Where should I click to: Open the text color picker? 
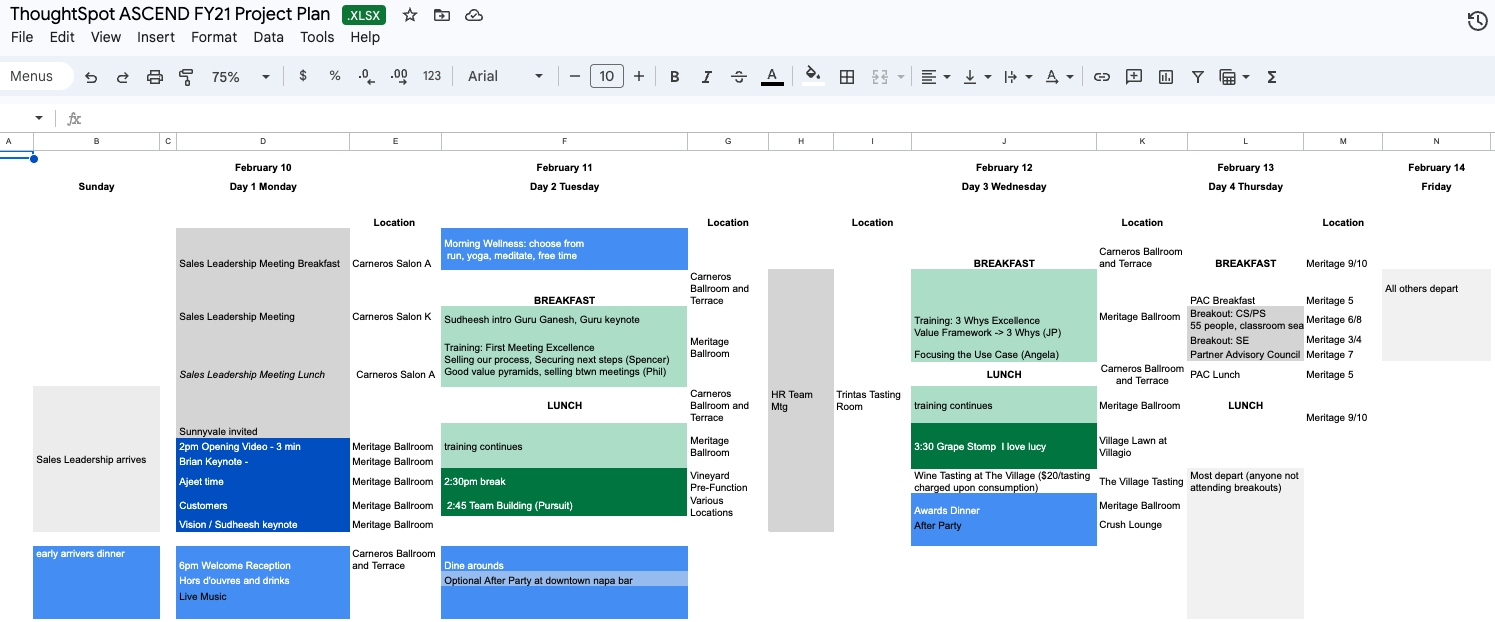[772, 77]
